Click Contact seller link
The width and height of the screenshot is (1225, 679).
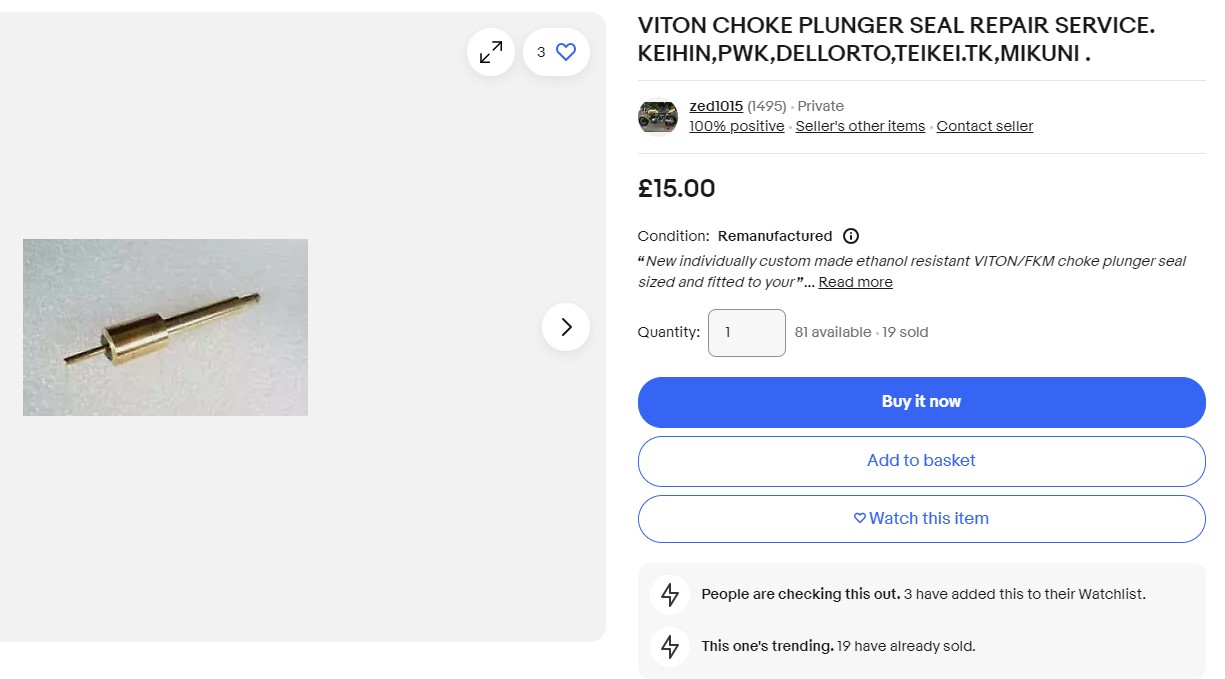click(985, 126)
